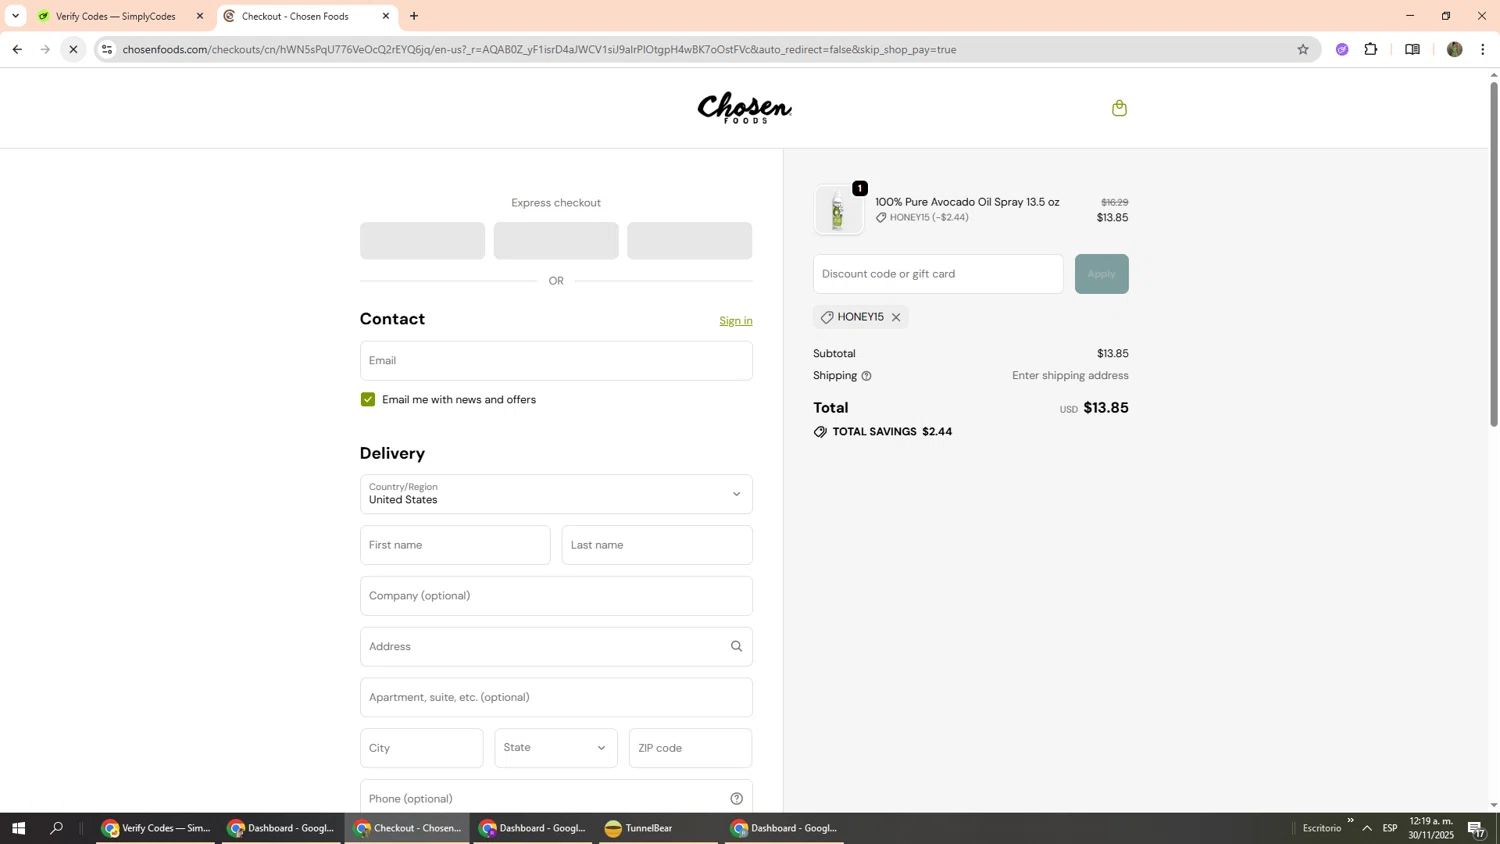Close the Verify Codes SimplyCodes tab
Viewport: 1500px width, 844px height.
pyautogui.click(x=200, y=16)
